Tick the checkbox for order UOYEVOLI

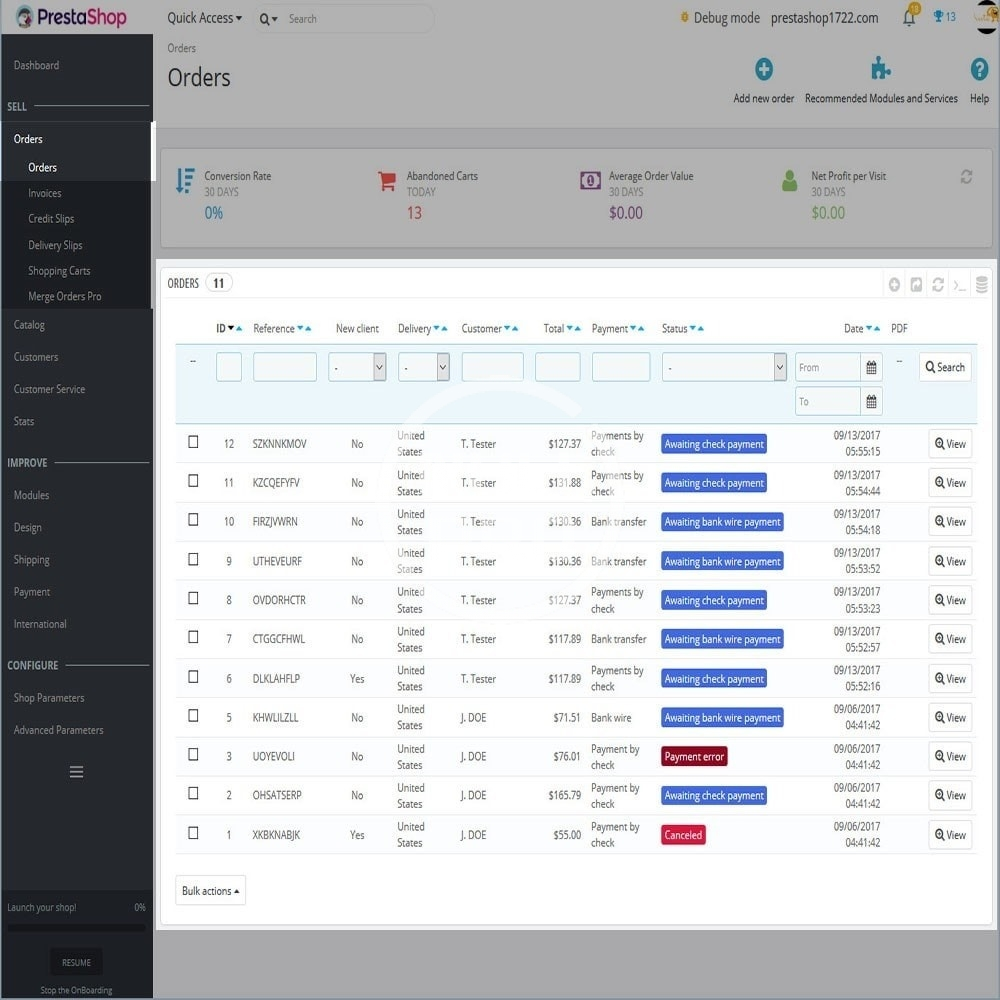coord(194,755)
